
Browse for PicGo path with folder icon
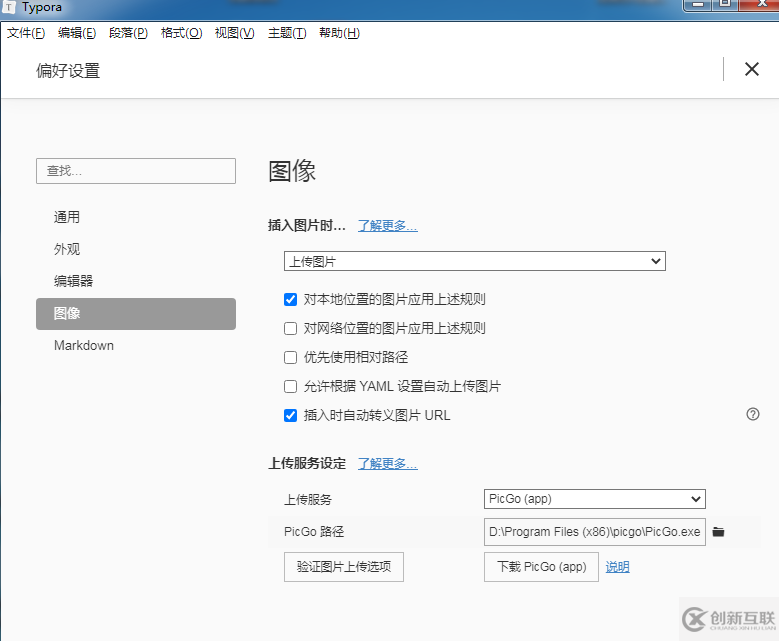718,532
